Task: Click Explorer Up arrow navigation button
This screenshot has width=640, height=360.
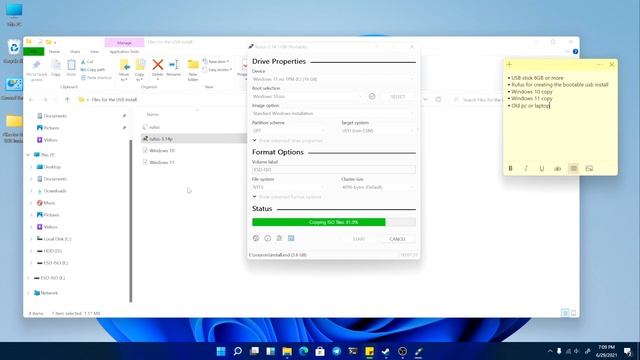Action: [x=67, y=100]
